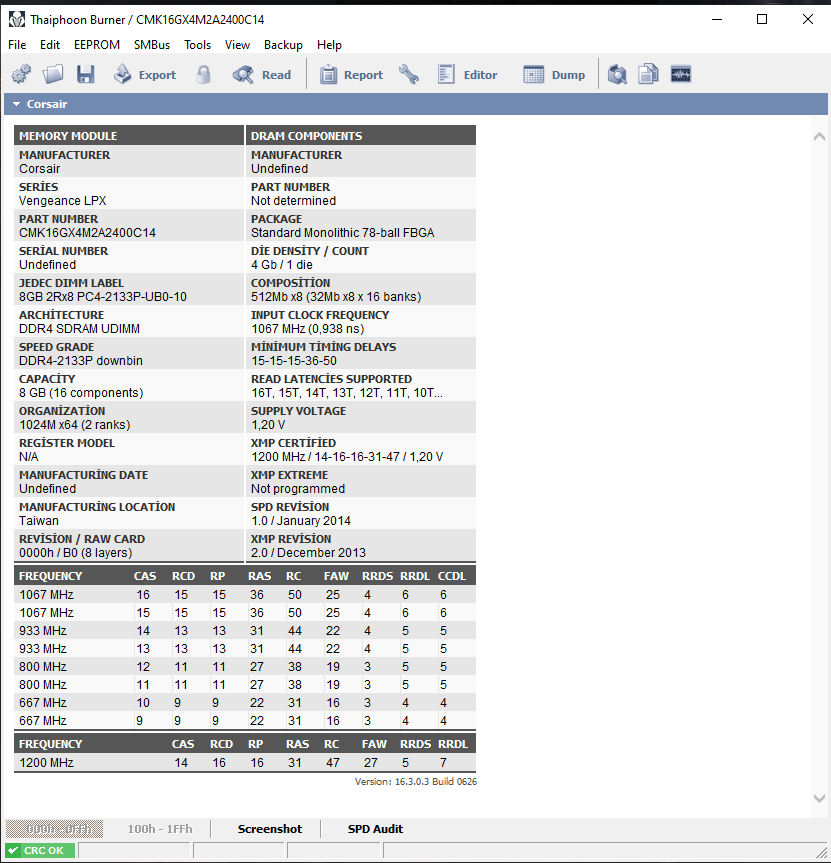The image size is (831, 863).
Task: Click the Supply Voltage 1,20 V value
Action: (268, 425)
